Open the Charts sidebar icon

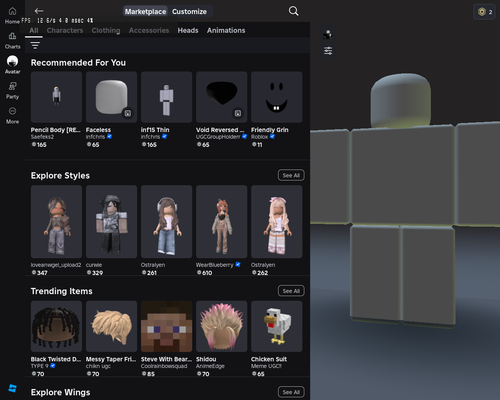[x=12, y=36]
